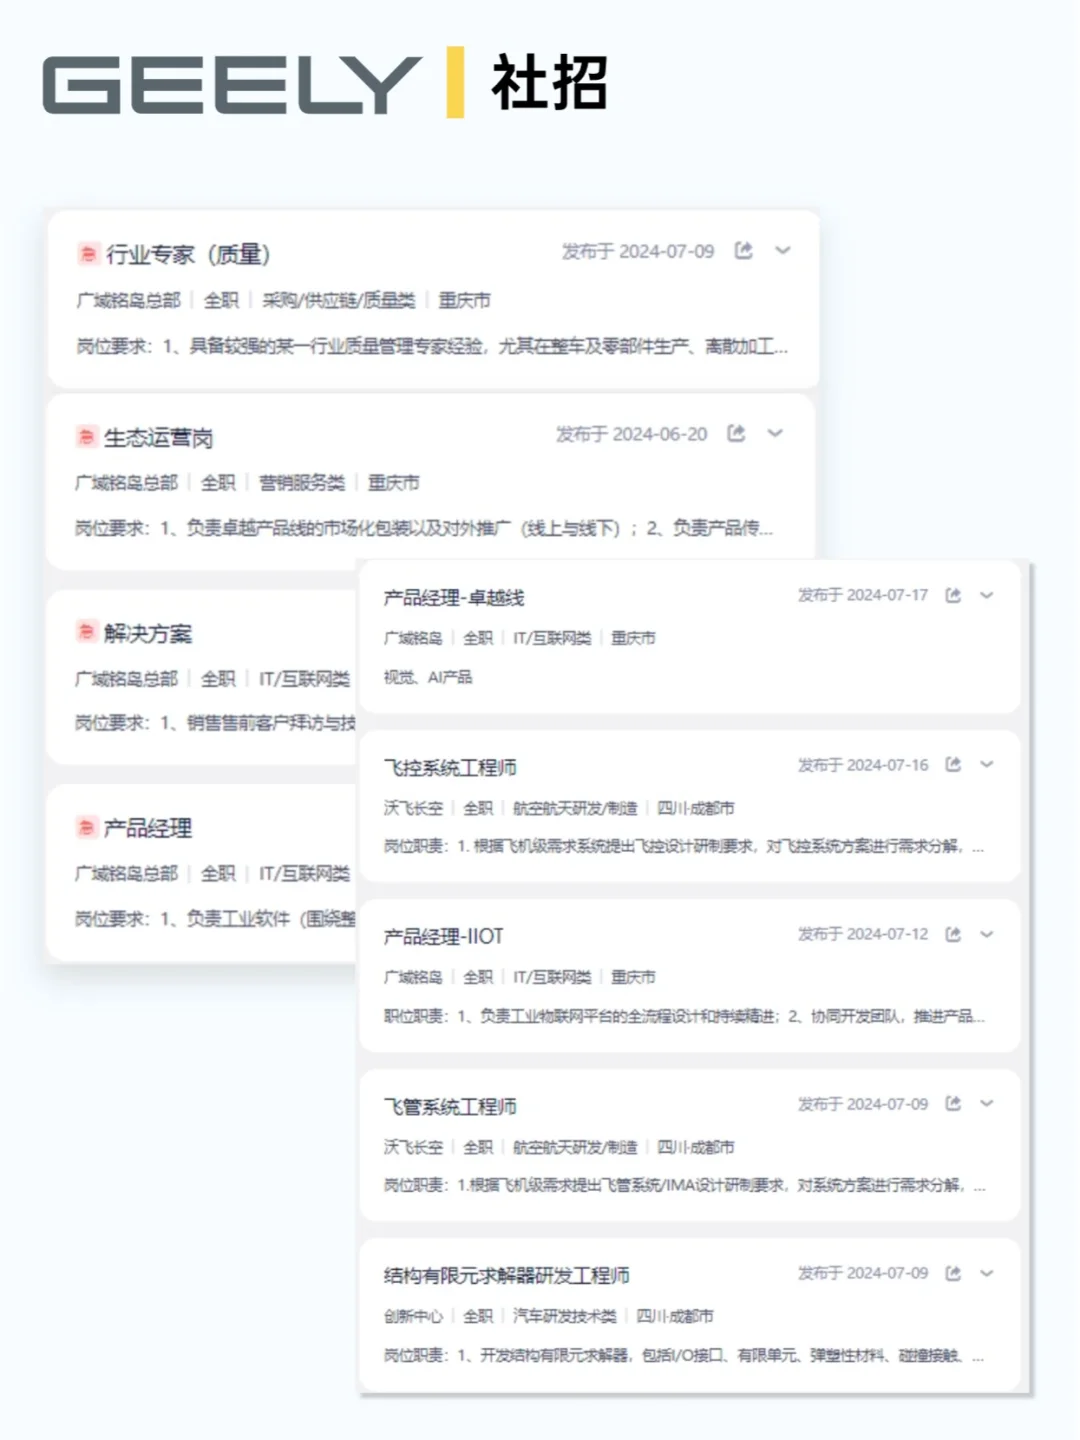Expand the 生态运营岗 job card
This screenshot has width=1080, height=1440.
[x=775, y=433]
